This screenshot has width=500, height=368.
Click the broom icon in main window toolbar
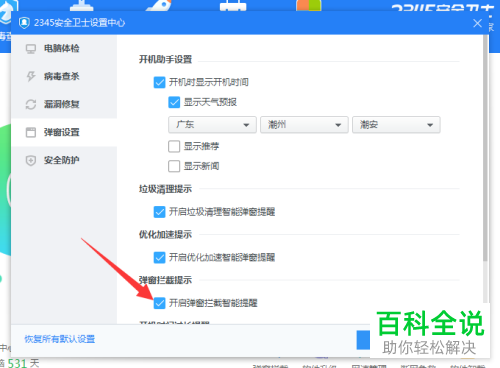82,5
